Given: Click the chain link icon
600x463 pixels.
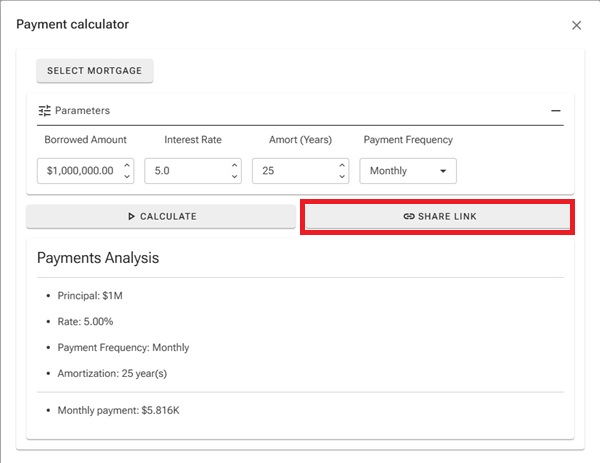Looking at the screenshot, I should pyautogui.click(x=408, y=217).
